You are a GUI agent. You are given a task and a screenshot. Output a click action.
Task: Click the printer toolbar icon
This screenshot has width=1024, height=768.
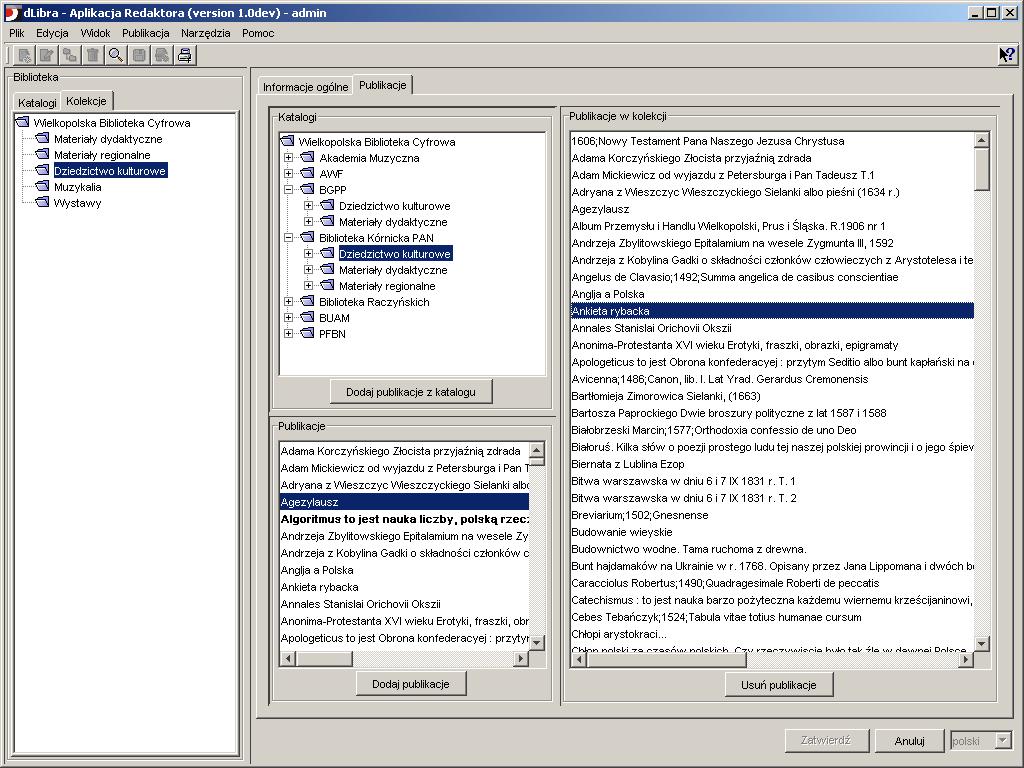185,56
